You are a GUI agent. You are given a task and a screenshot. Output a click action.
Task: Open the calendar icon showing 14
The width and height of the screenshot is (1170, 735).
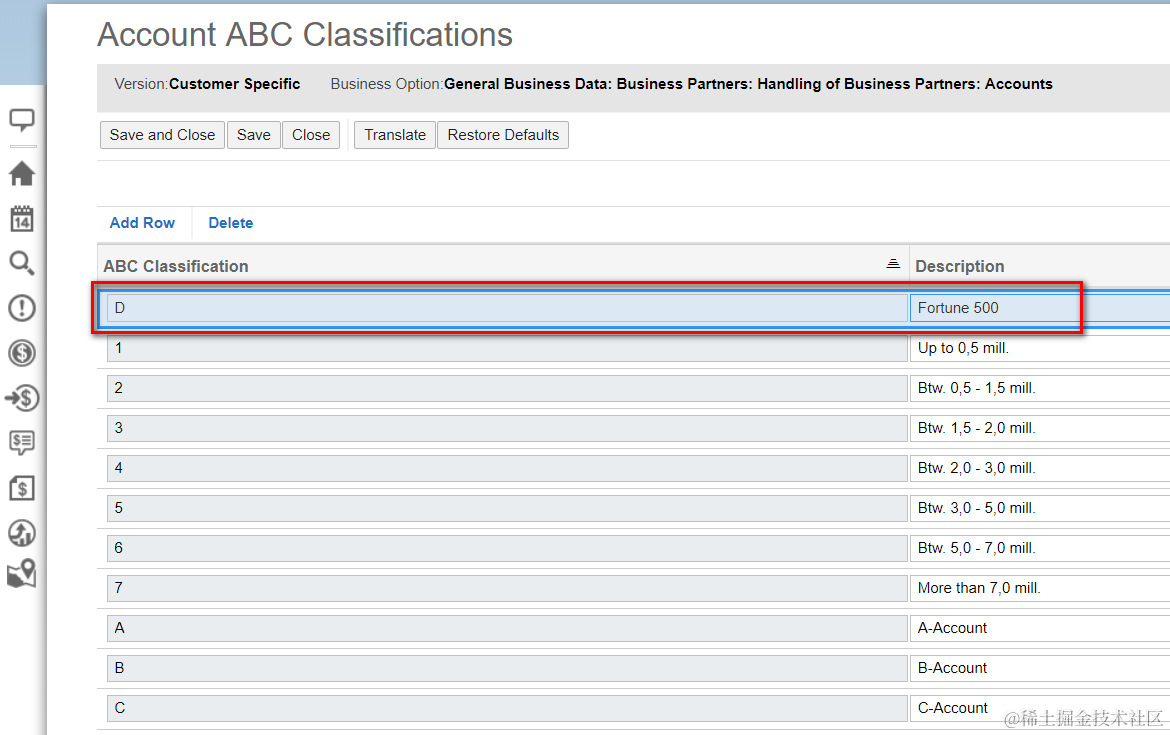pyautogui.click(x=22, y=219)
